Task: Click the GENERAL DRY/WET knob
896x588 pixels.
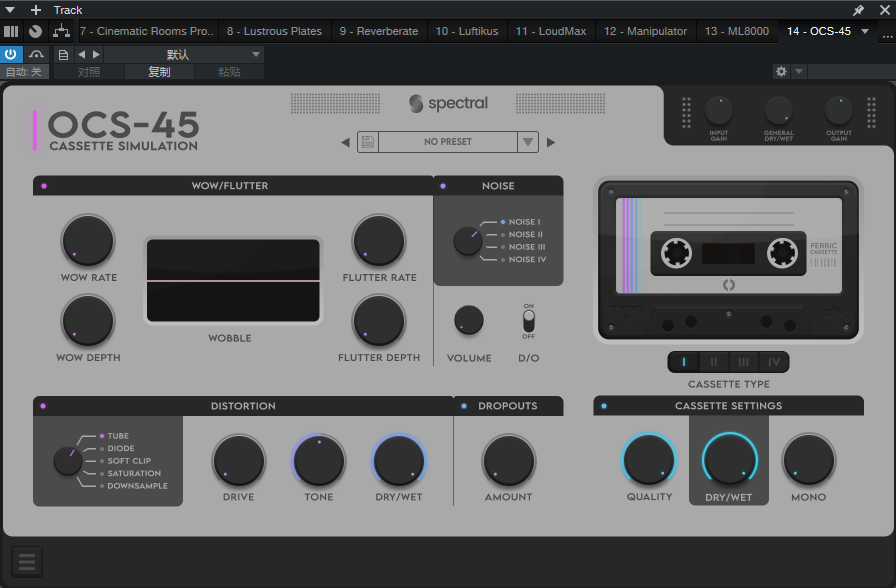Action: [779, 110]
